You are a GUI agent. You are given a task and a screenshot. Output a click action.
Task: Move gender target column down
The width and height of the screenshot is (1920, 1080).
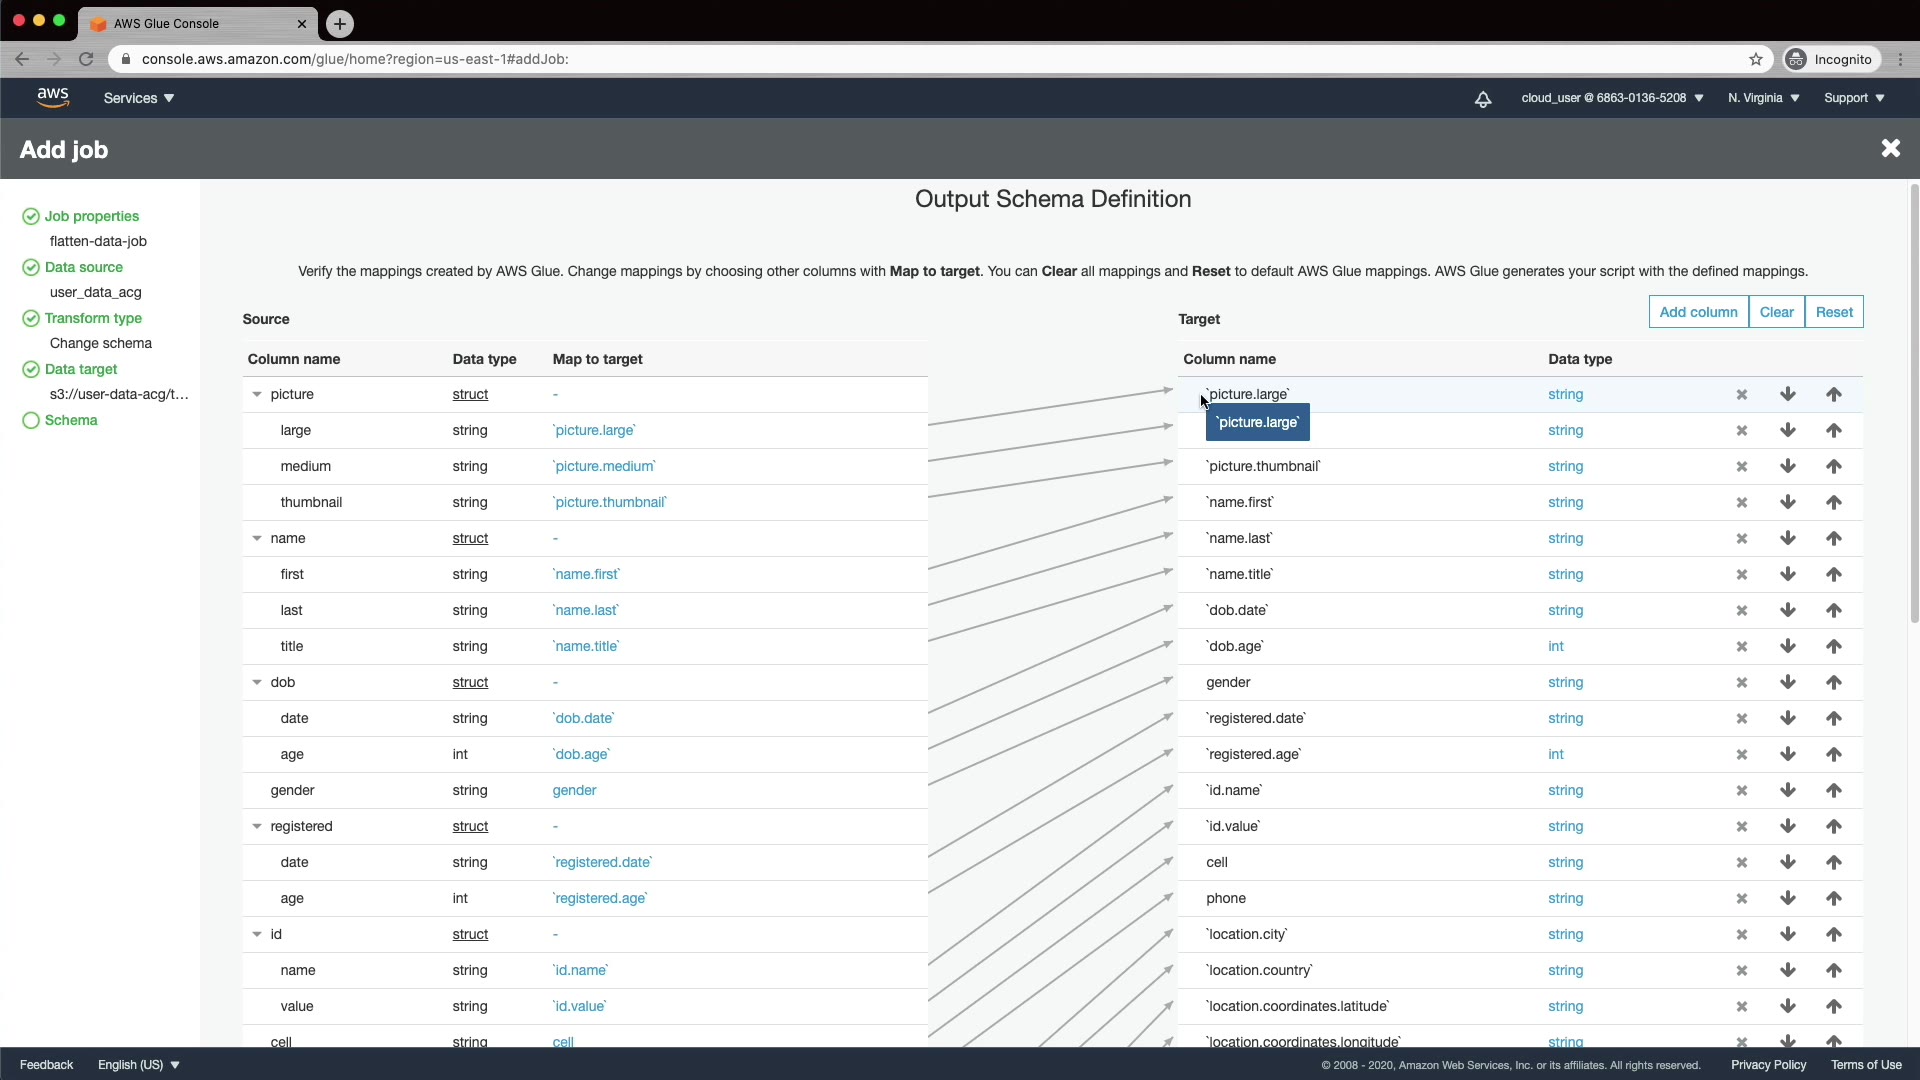[x=1788, y=683]
